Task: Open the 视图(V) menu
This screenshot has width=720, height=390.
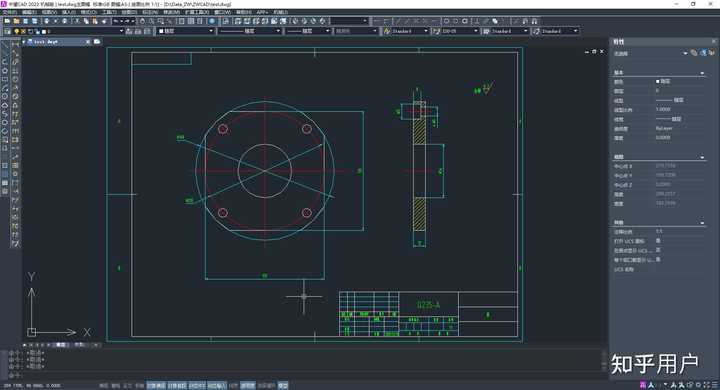Action: 49,12
